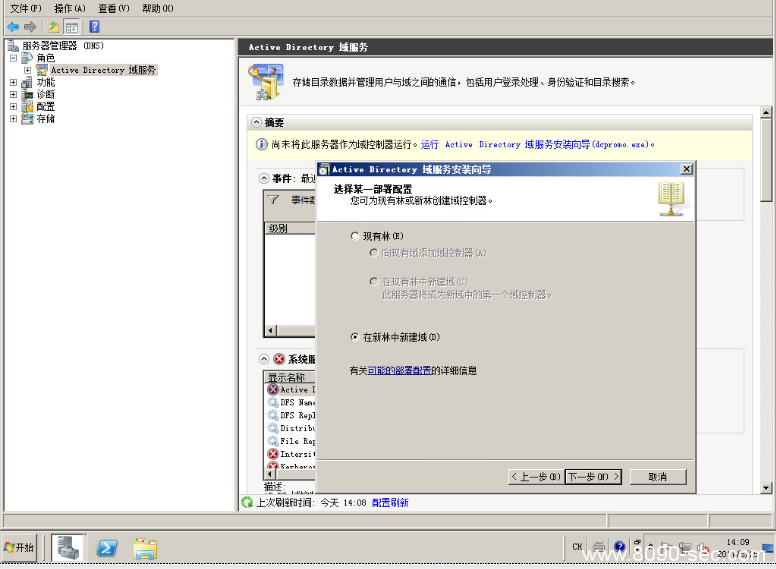Click the 配置刷新 link

pyautogui.click(x=390, y=502)
